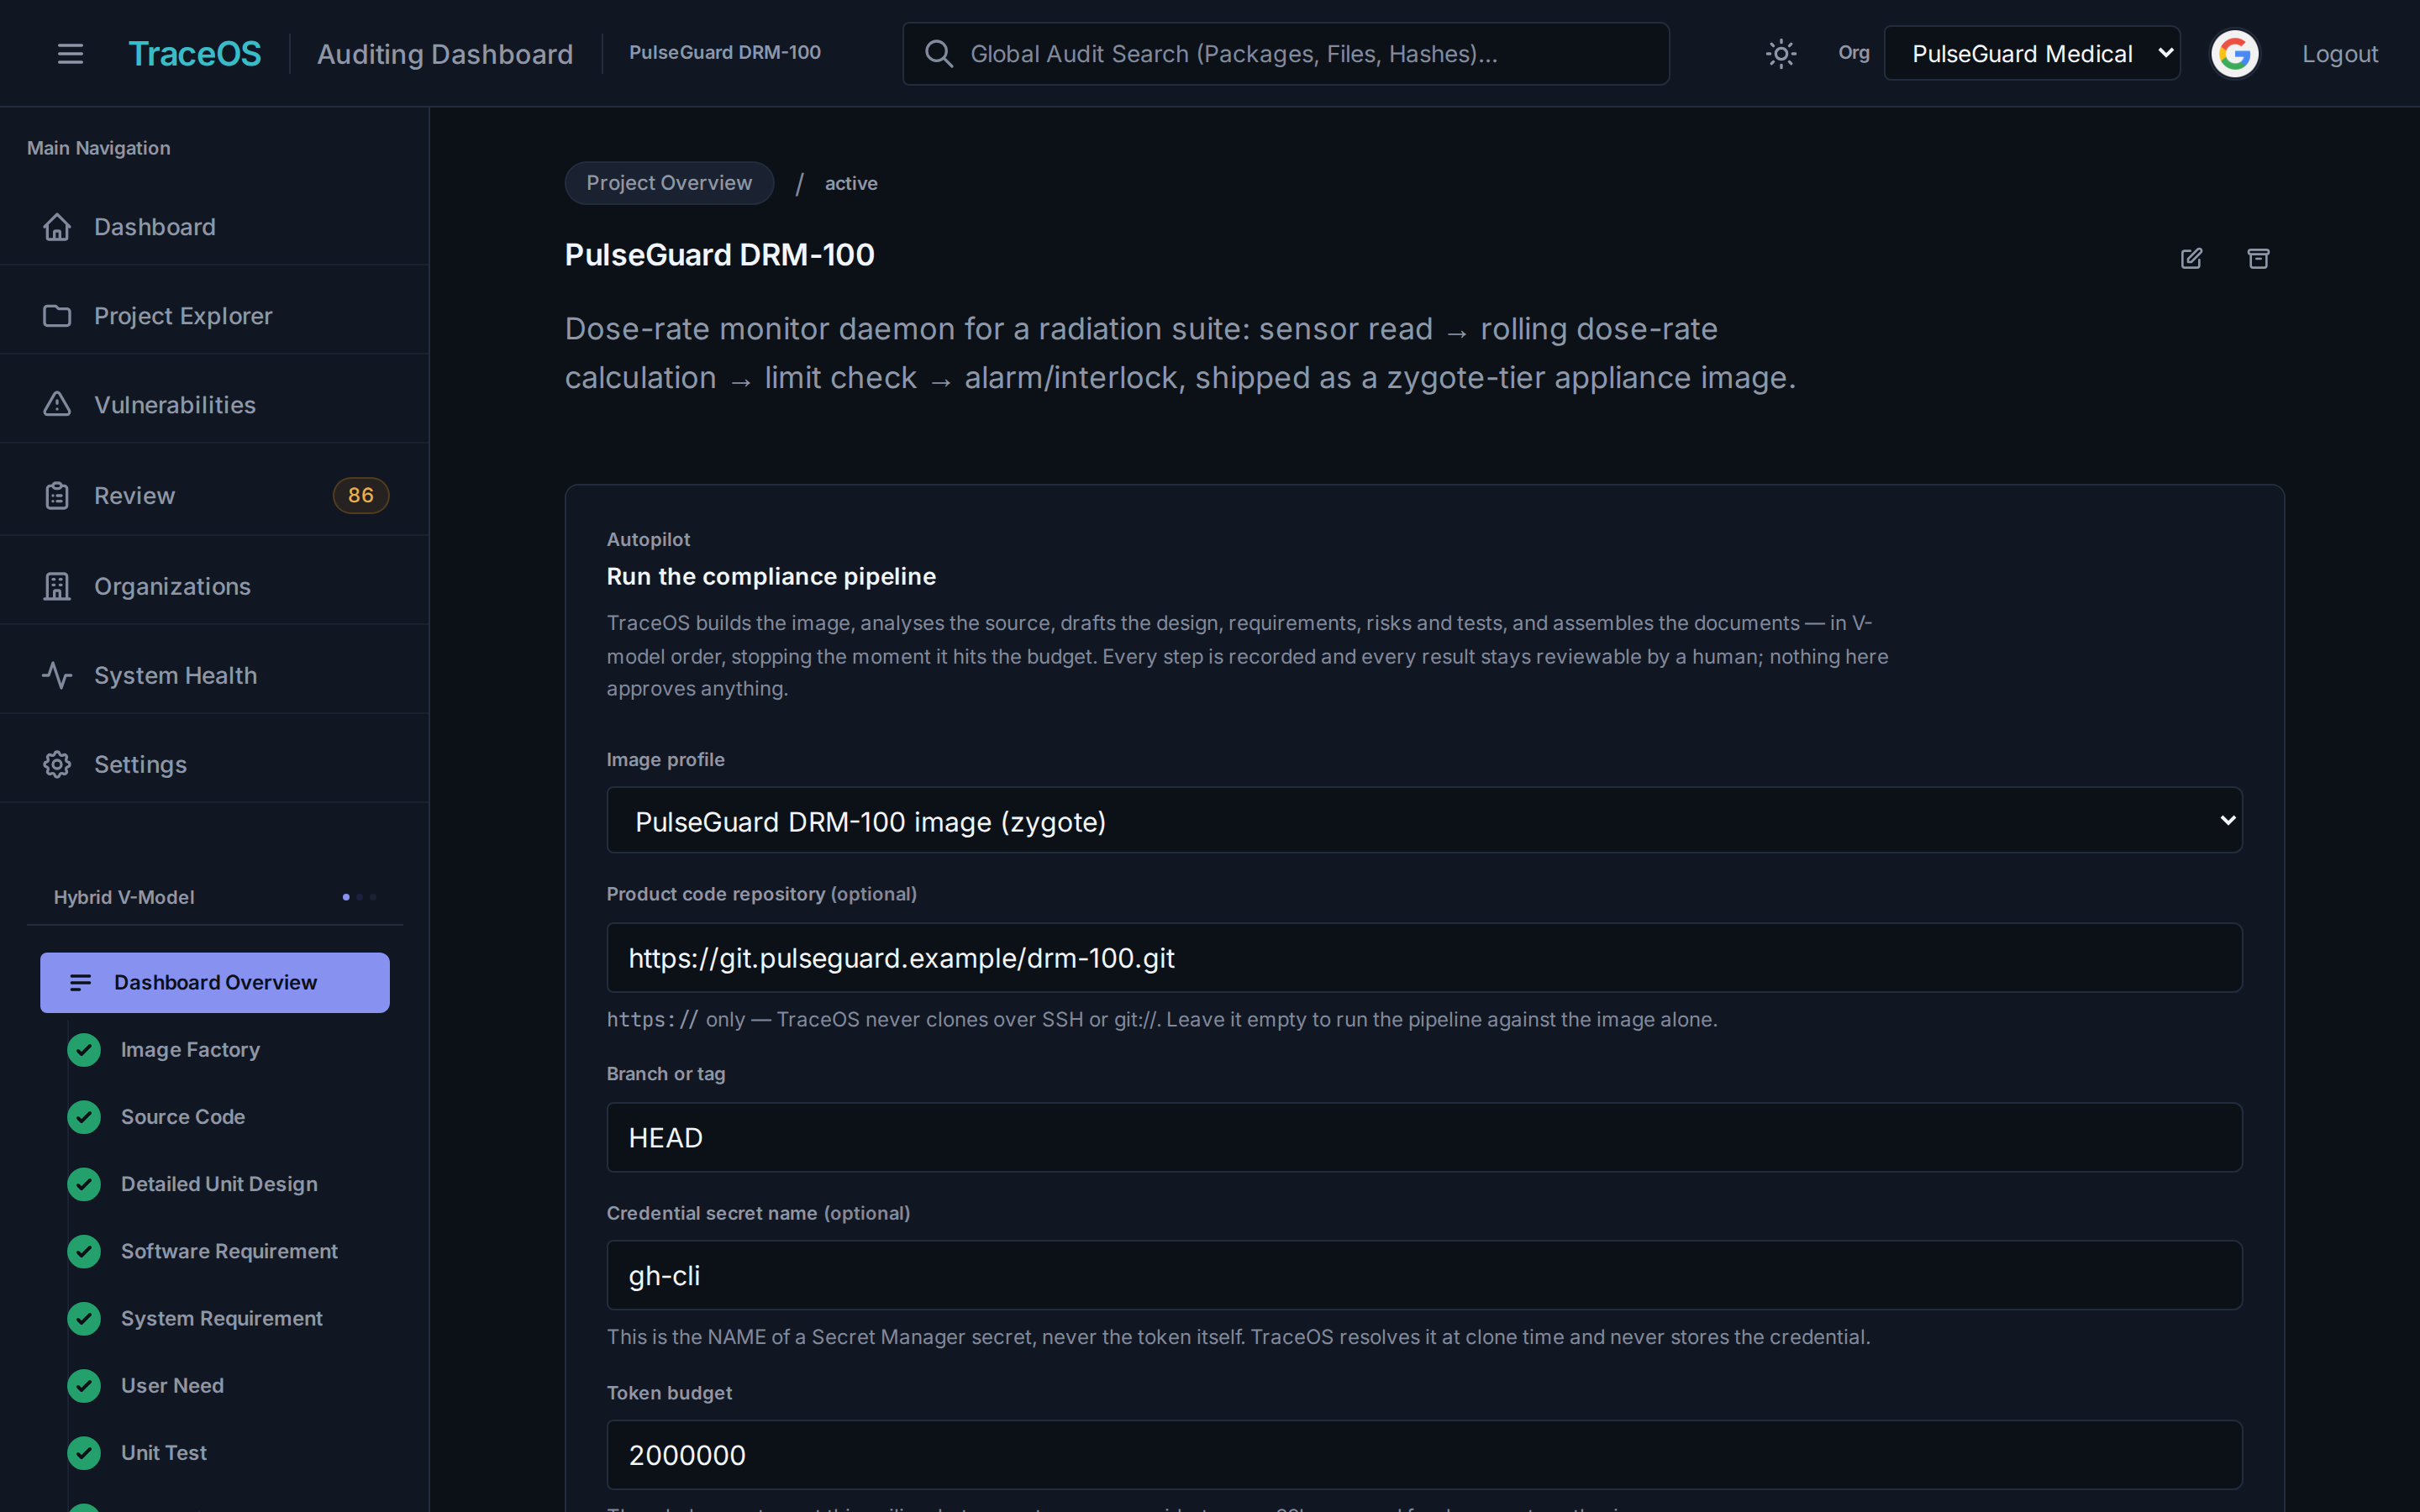Click the Project Overview breadcrumb
The image size is (2420, 1512).
[669, 183]
